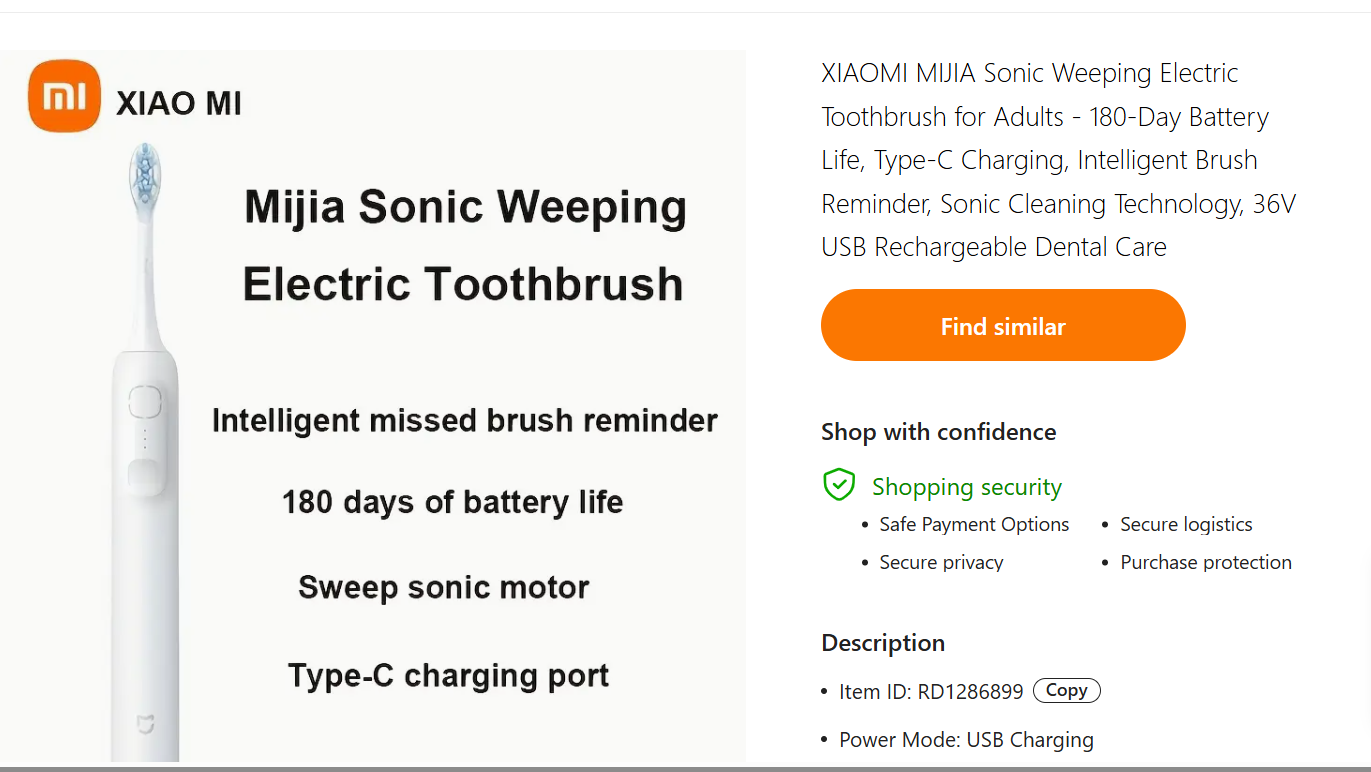
Task: Click the green Shopping security shield icon
Action: click(x=838, y=485)
